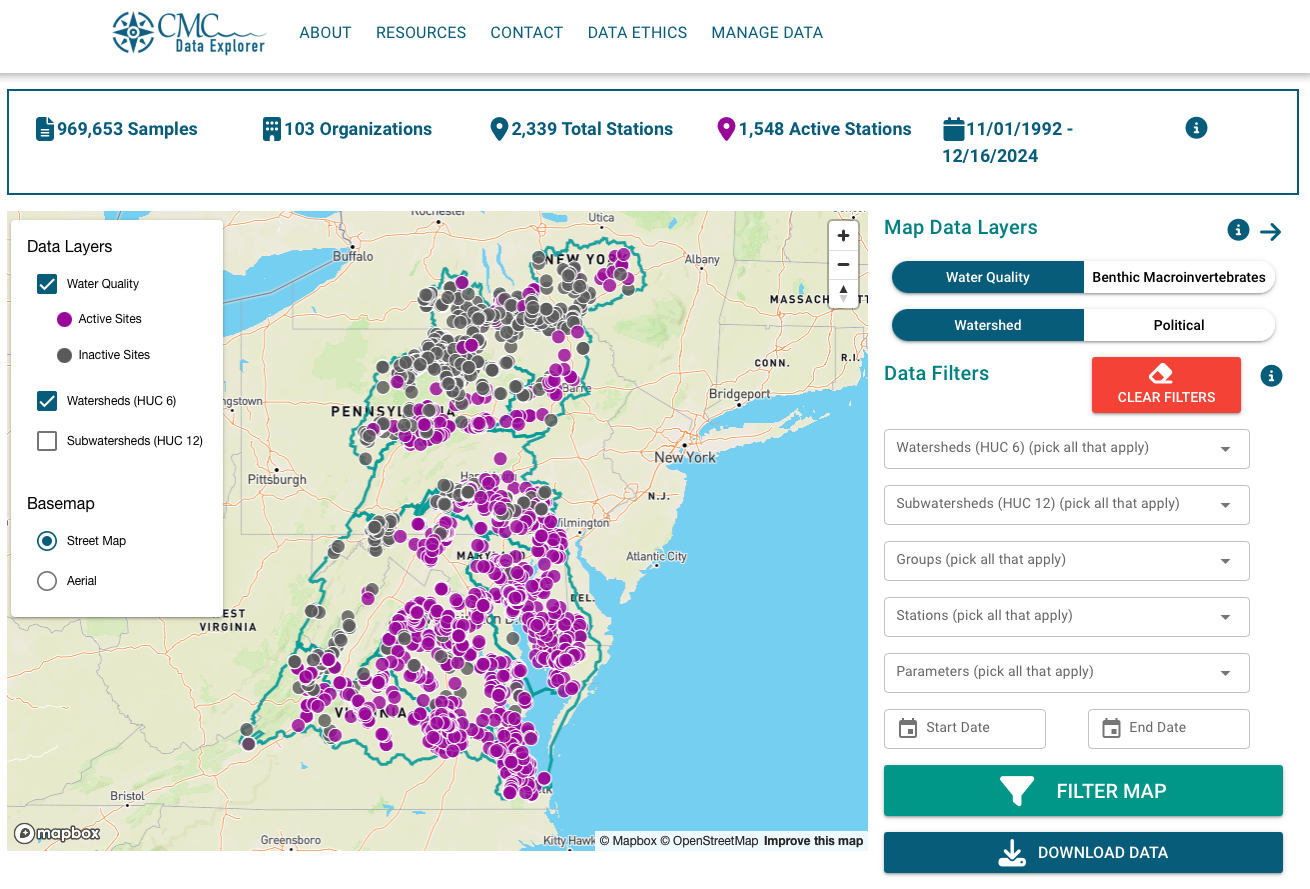Click the Mapbox logo on the map
This screenshot has width=1310, height=889.
click(x=57, y=833)
